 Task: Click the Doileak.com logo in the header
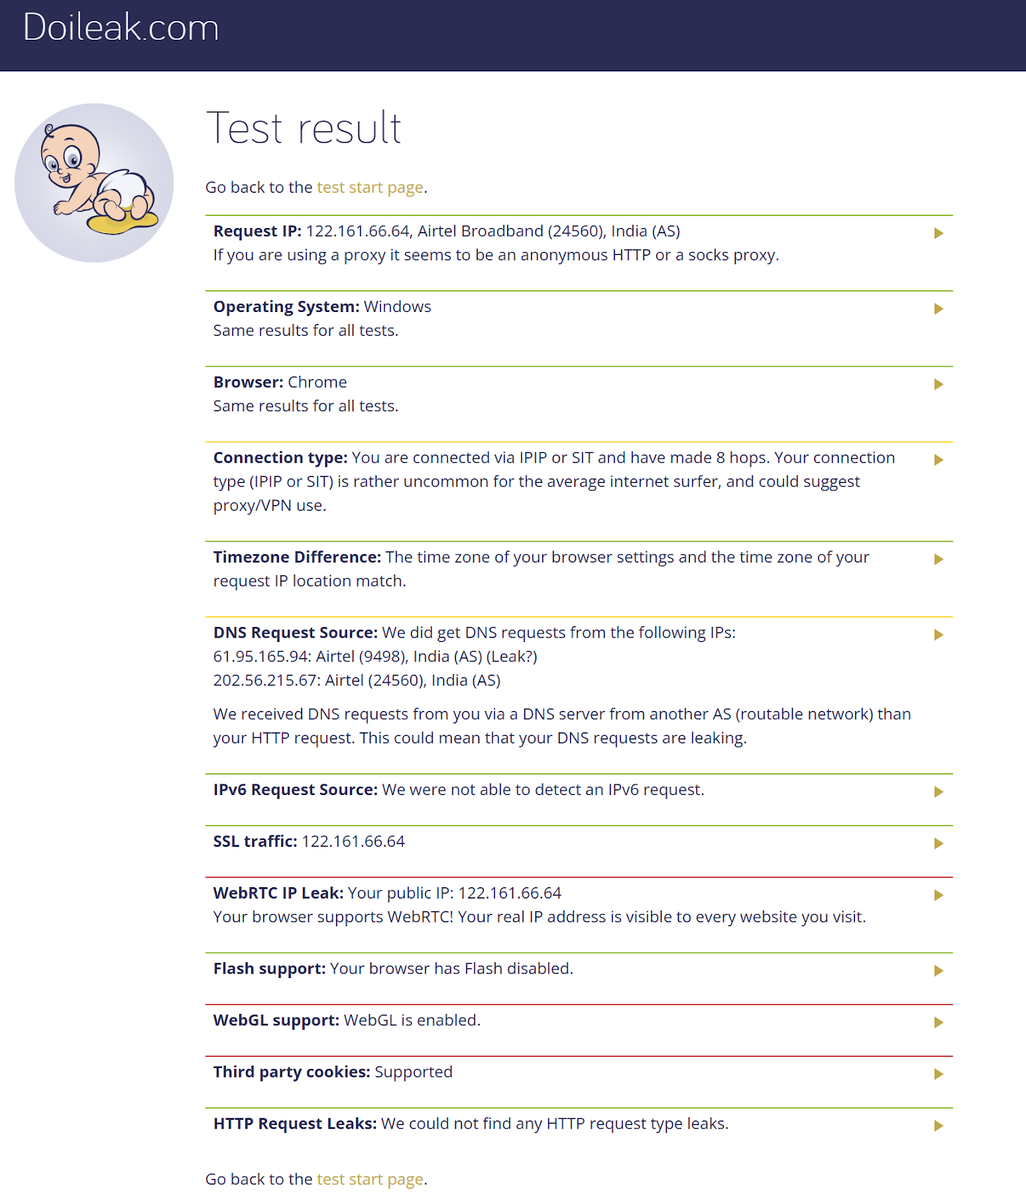tap(121, 27)
